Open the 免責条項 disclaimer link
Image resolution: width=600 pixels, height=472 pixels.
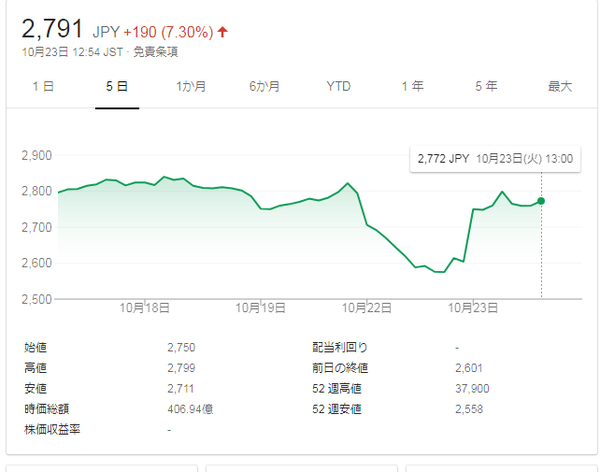point(155,52)
